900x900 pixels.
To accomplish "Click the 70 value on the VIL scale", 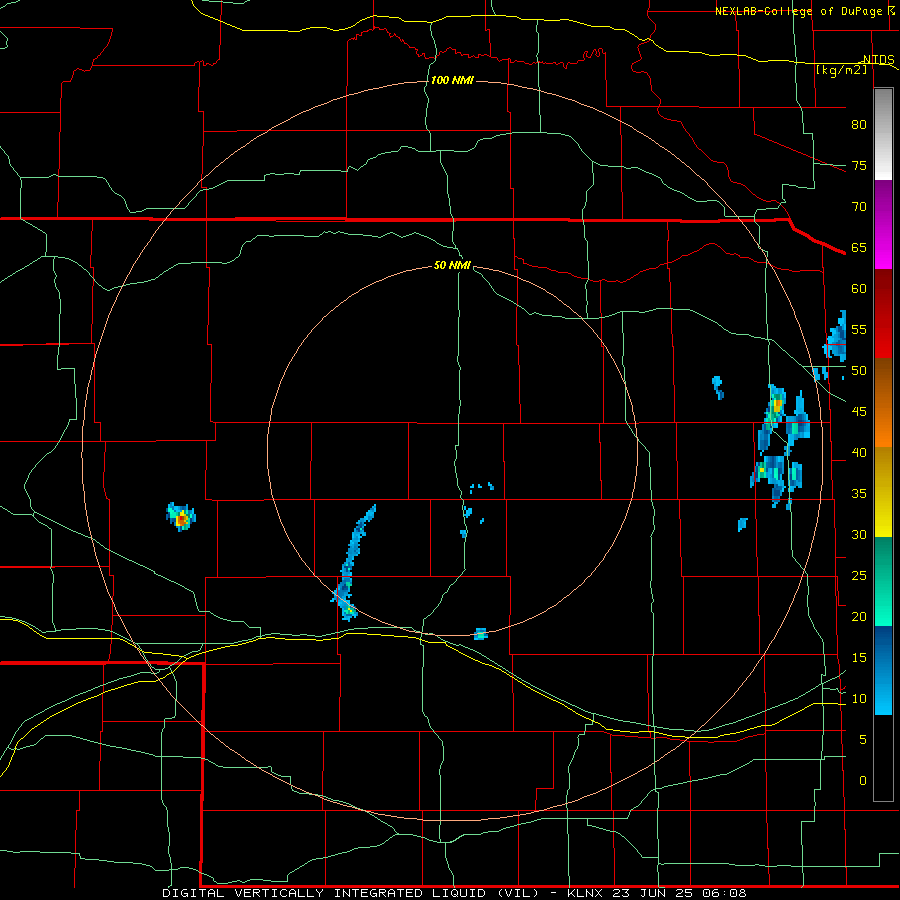I will point(859,207).
